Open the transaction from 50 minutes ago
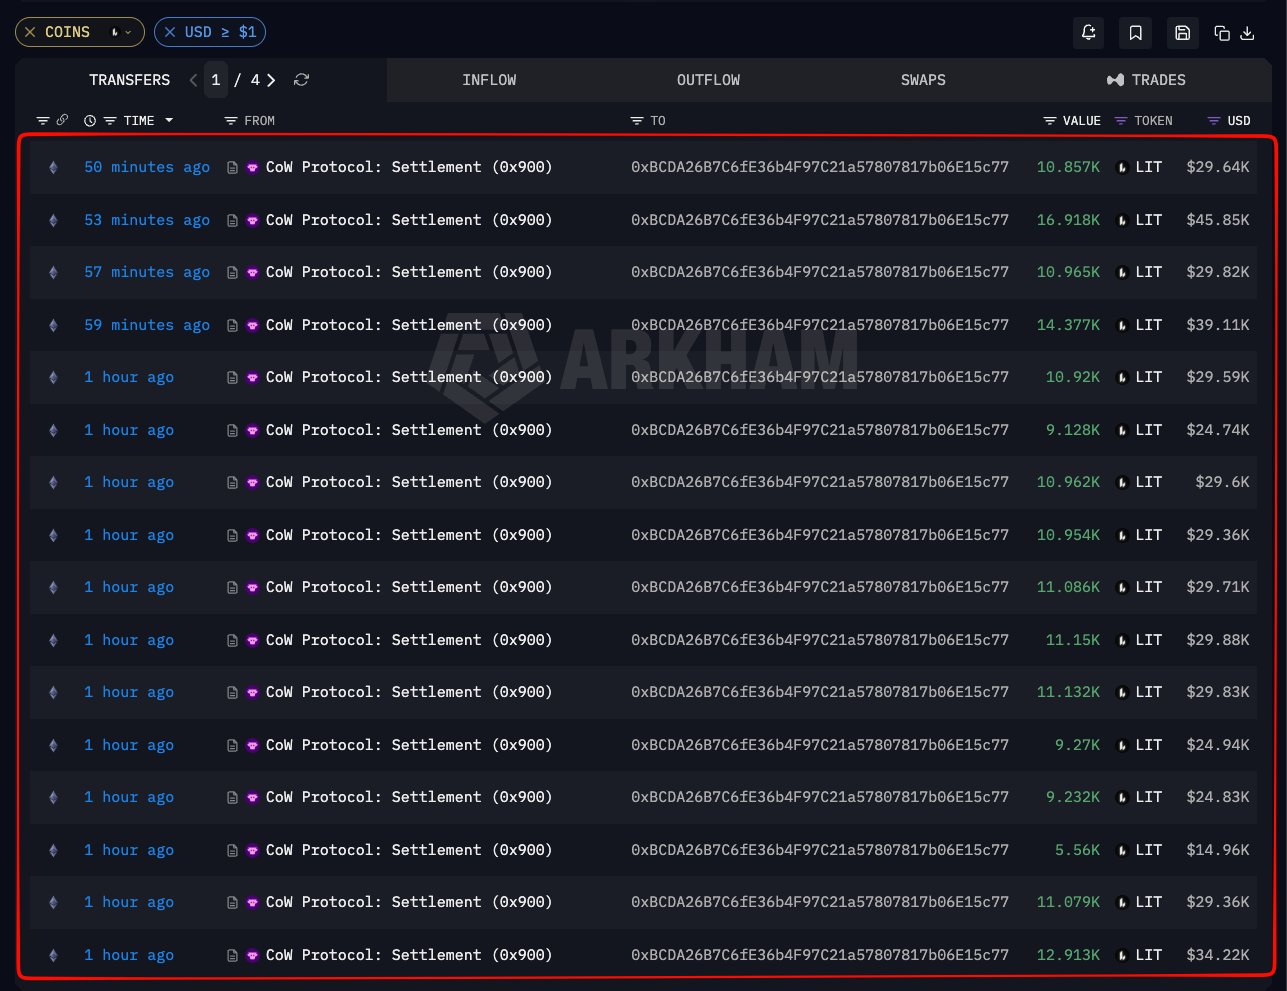This screenshot has height=991, width=1287. [147, 167]
